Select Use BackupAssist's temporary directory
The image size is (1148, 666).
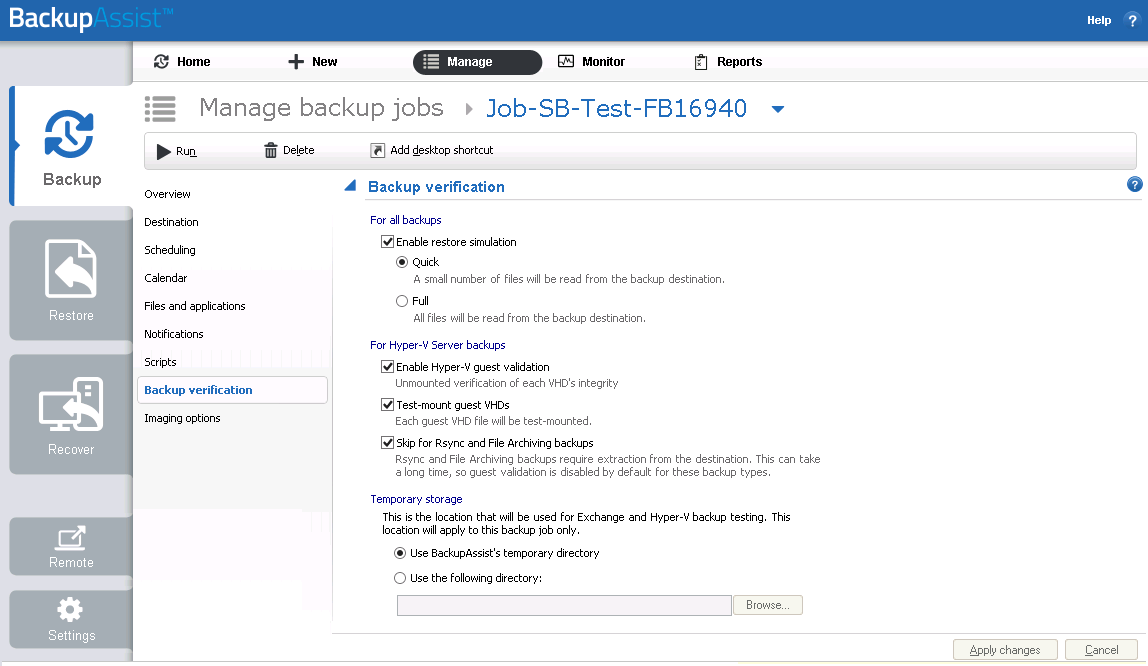[400, 553]
